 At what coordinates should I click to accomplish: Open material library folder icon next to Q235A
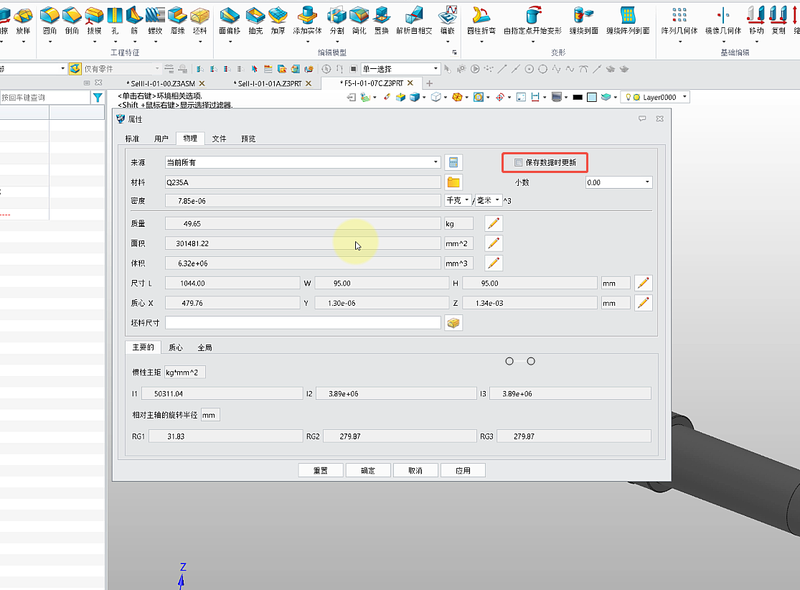click(454, 182)
